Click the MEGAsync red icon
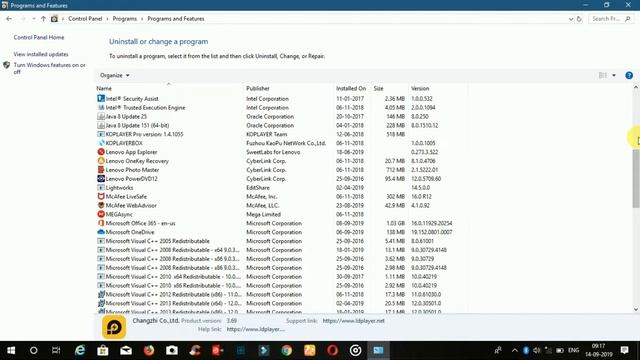640x360 pixels. click(x=101, y=214)
